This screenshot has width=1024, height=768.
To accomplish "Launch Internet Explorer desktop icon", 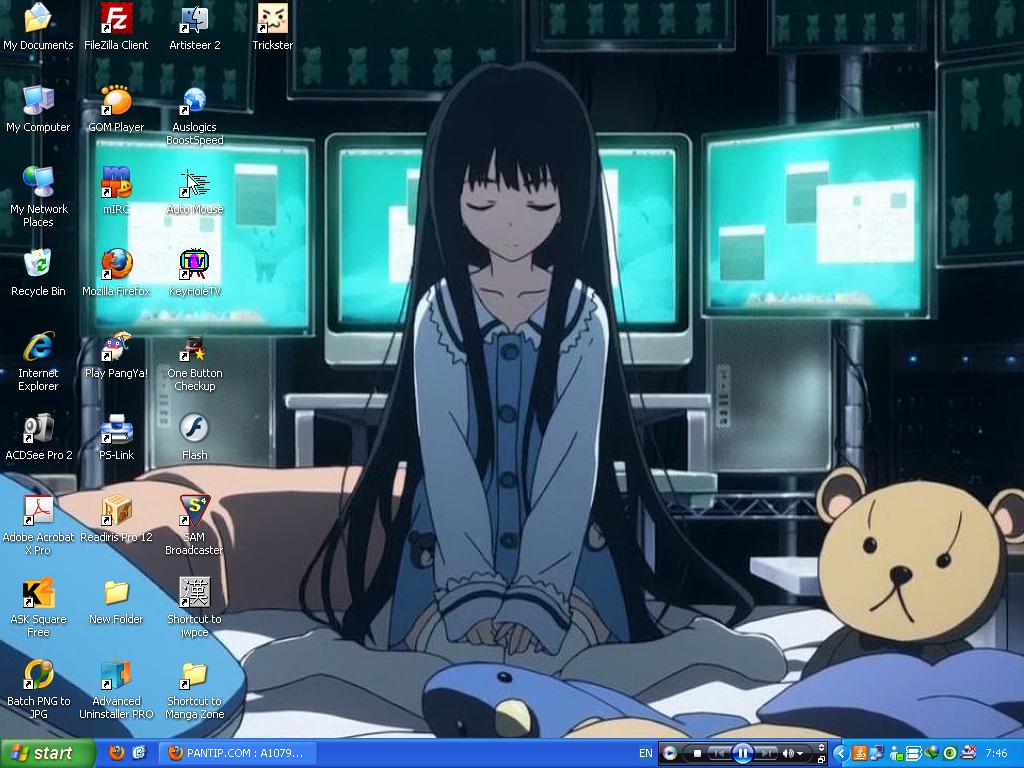I will pos(38,362).
